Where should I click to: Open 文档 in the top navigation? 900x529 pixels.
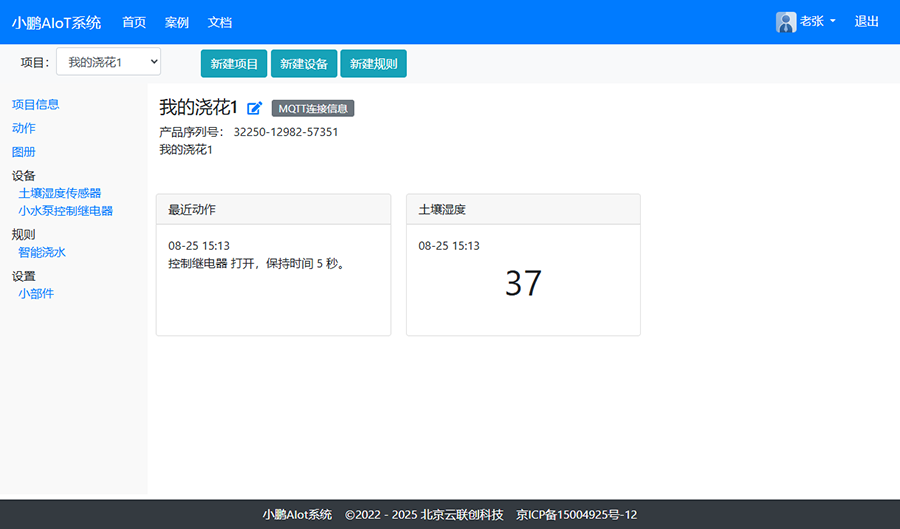tap(220, 22)
